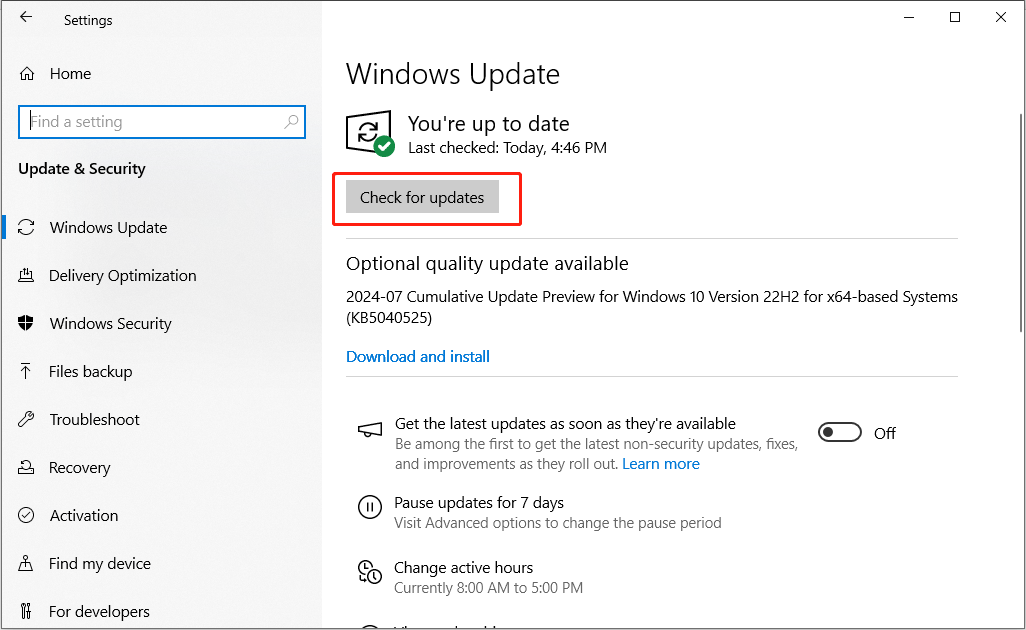Click the pause updates icon
Viewport: 1026px width, 630px height.
(x=370, y=508)
